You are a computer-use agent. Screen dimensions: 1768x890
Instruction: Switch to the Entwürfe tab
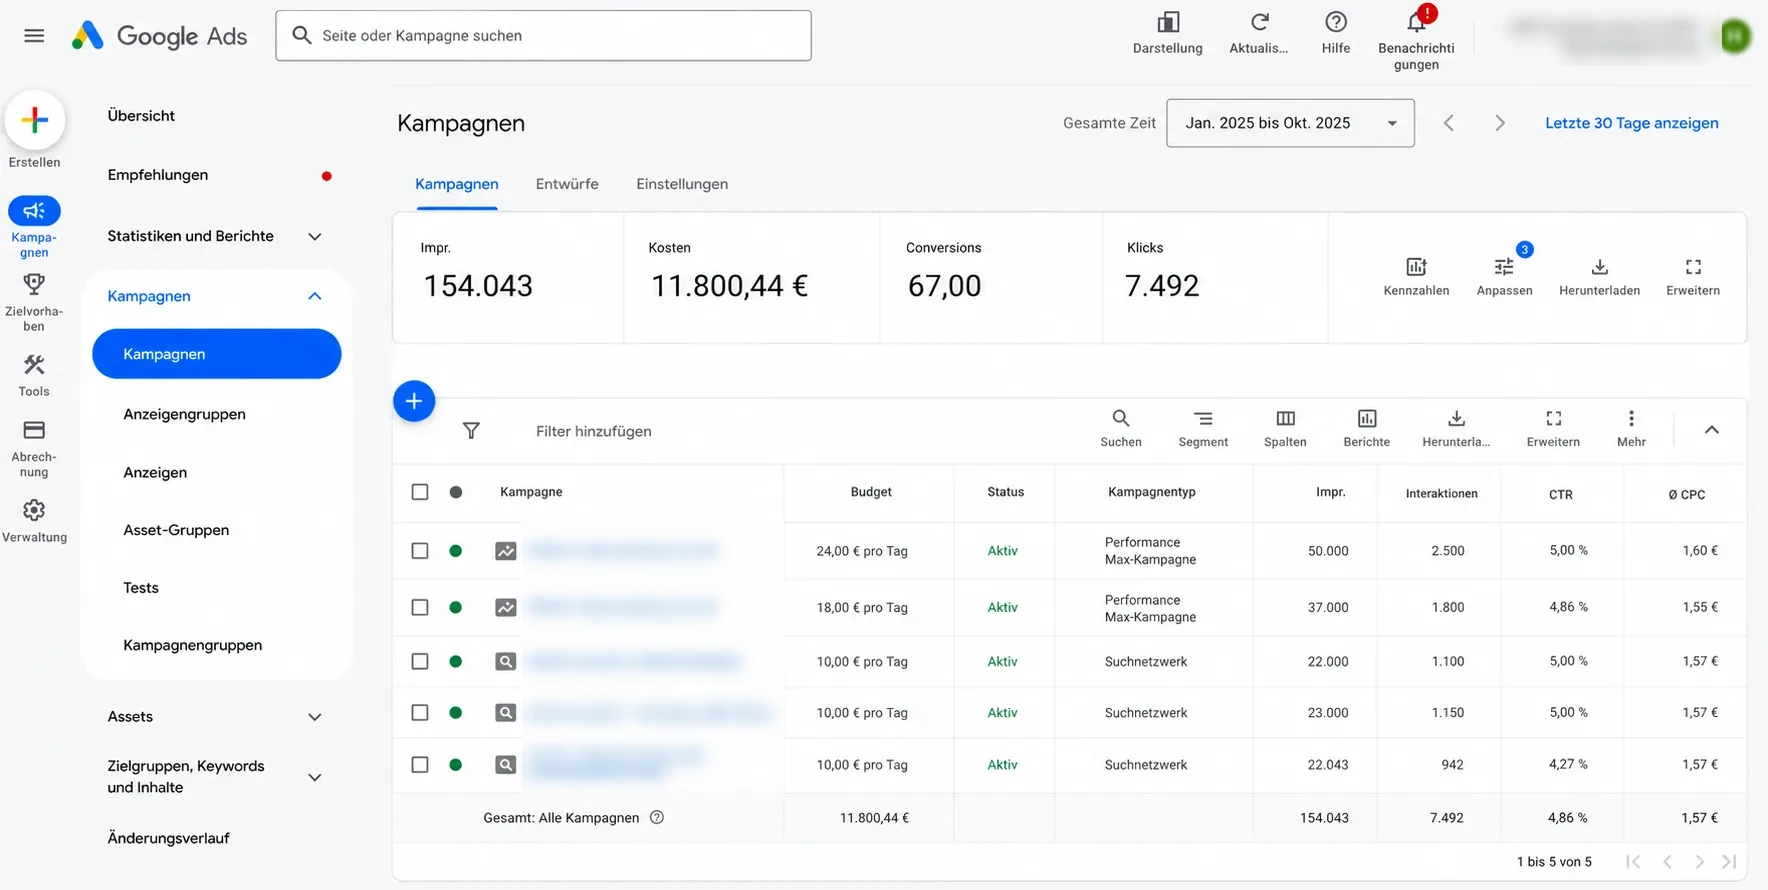click(567, 184)
